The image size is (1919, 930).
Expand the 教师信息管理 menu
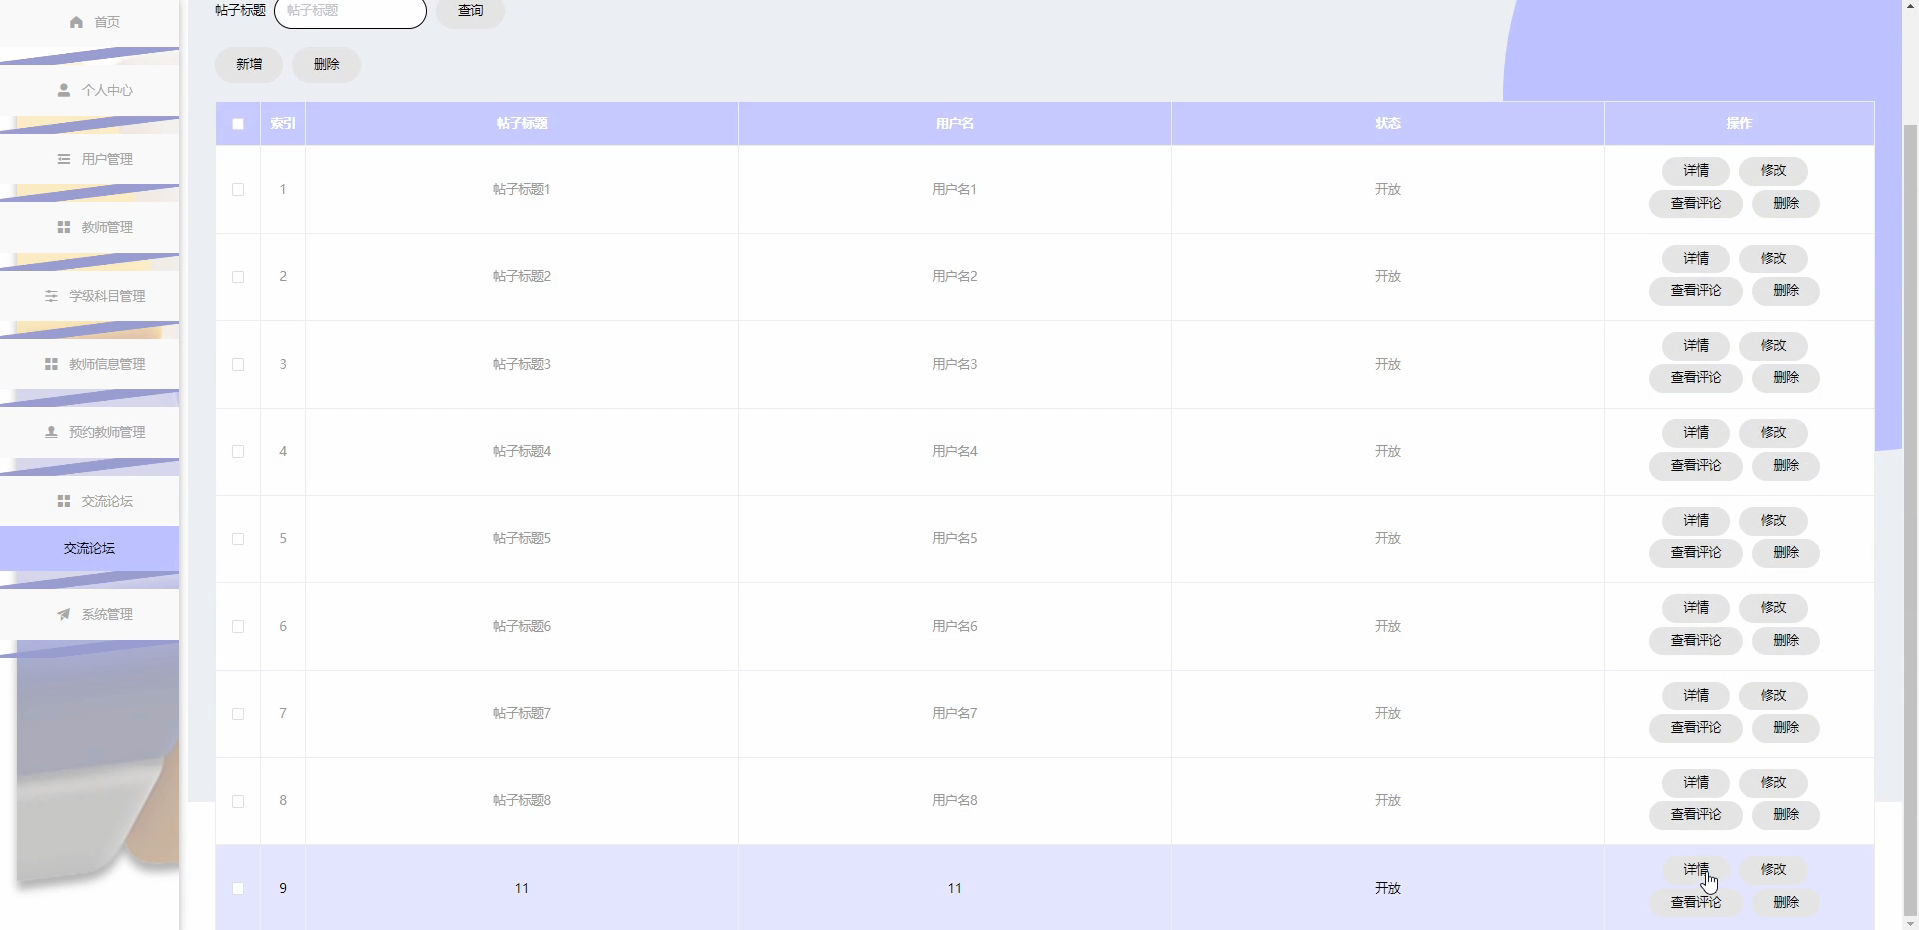(x=90, y=364)
